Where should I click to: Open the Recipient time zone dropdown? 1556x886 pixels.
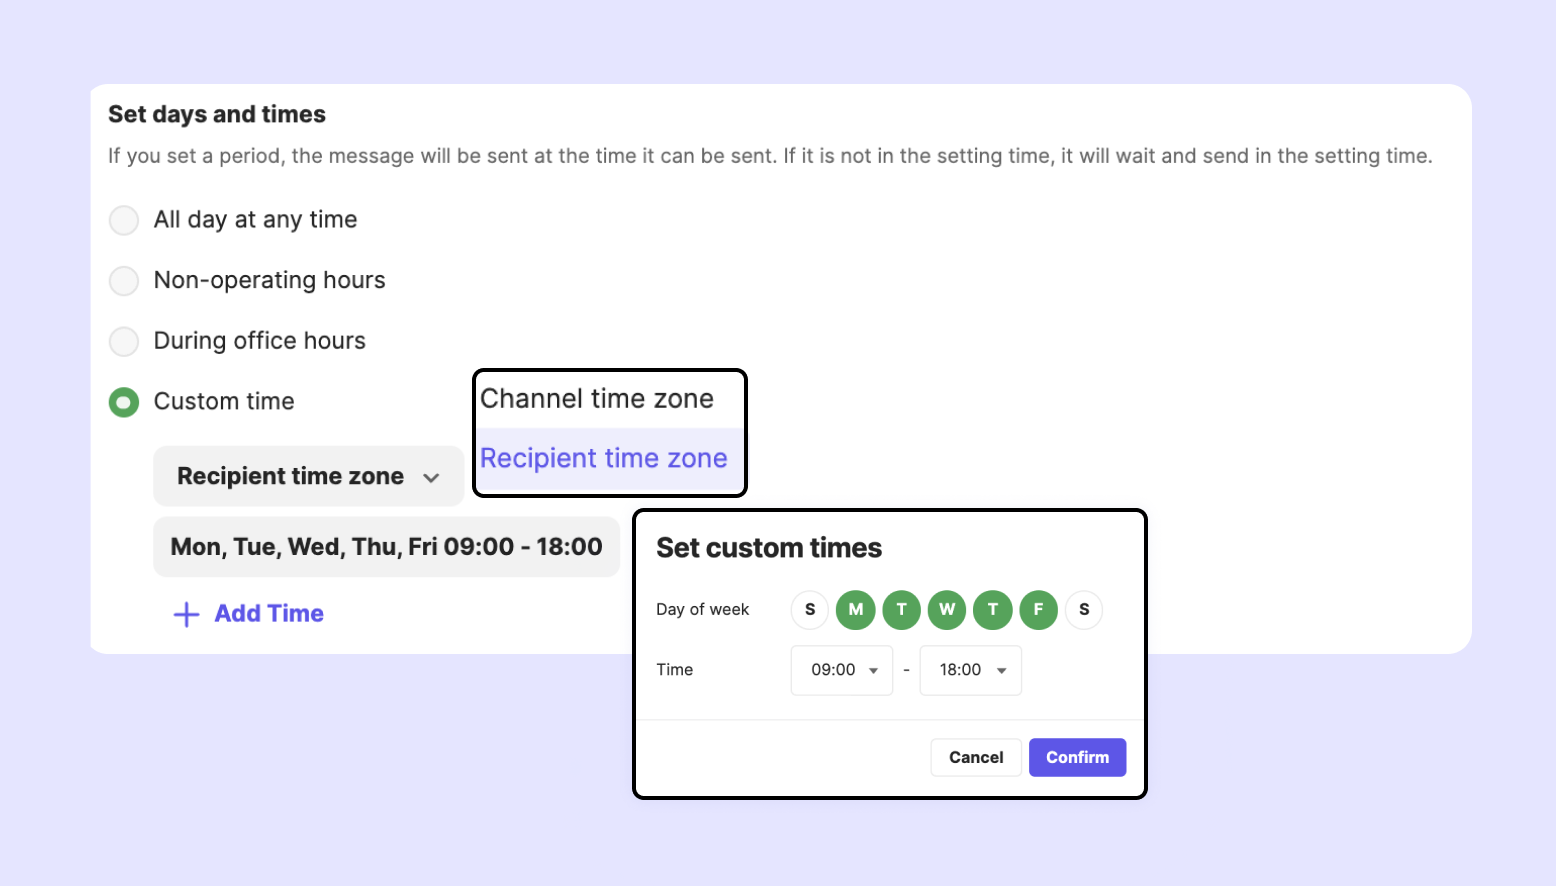point(308,477)
